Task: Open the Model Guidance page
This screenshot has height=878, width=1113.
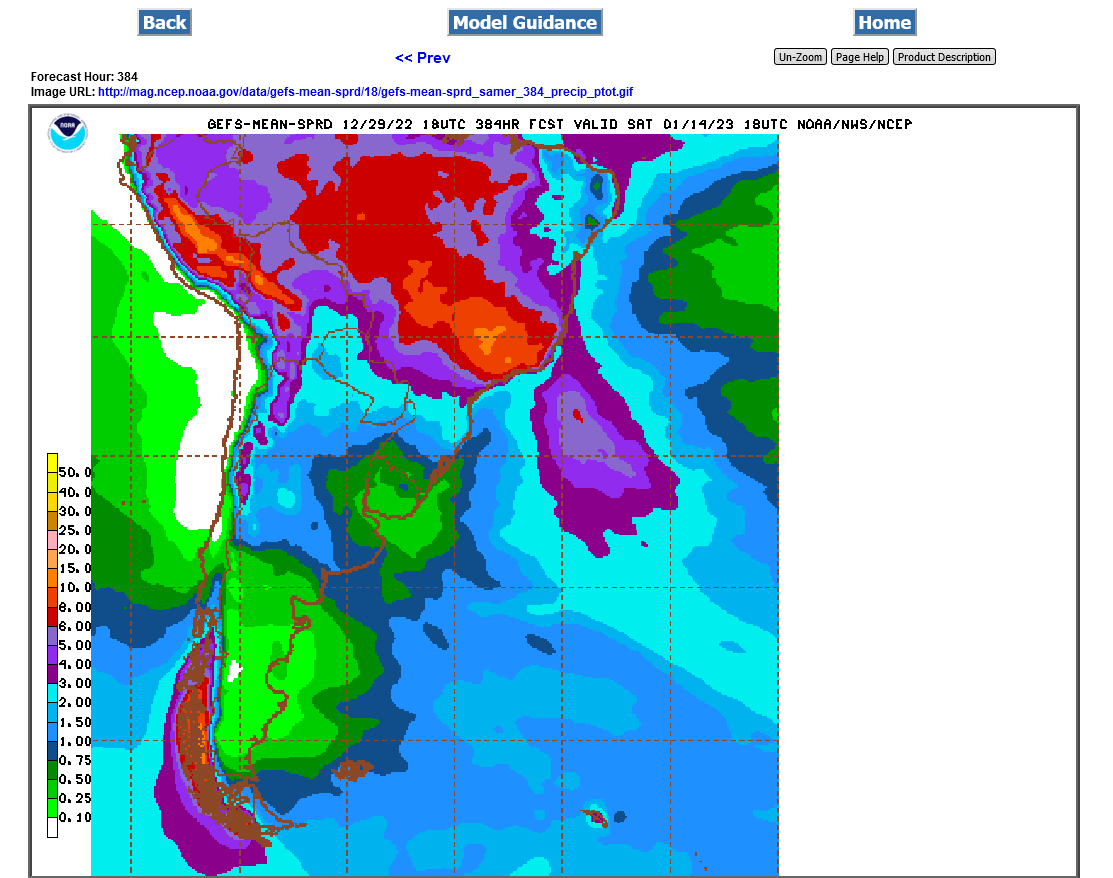Action: click(525, 22)
